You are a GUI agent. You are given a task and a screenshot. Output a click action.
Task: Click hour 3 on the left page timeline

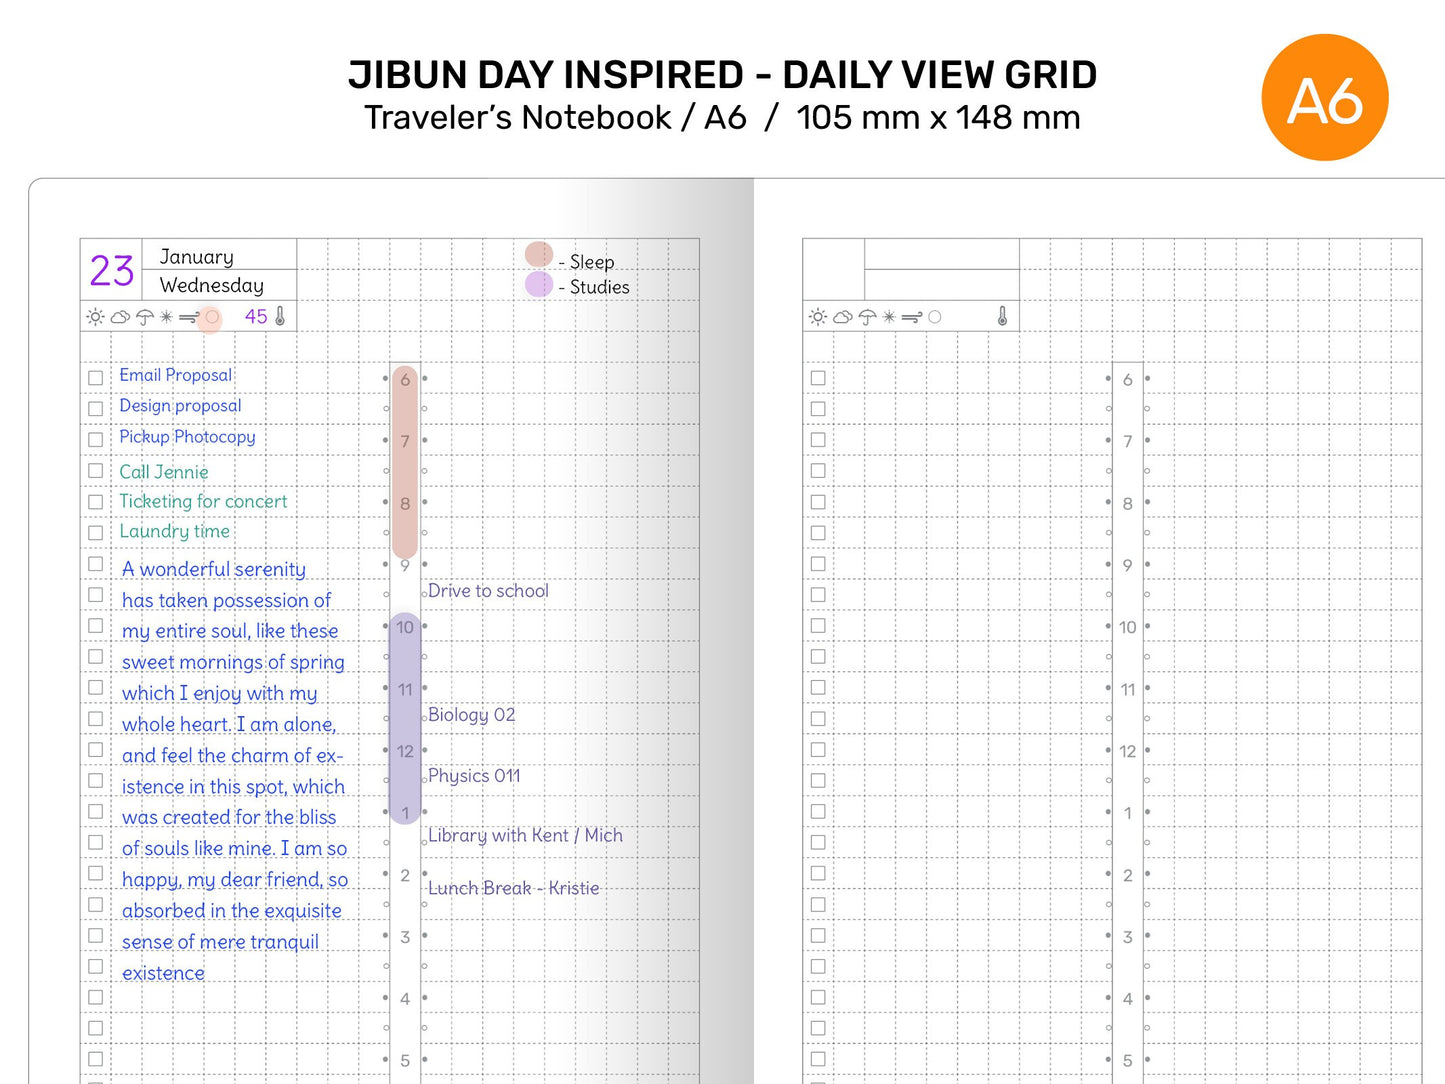tap(405, 937)
